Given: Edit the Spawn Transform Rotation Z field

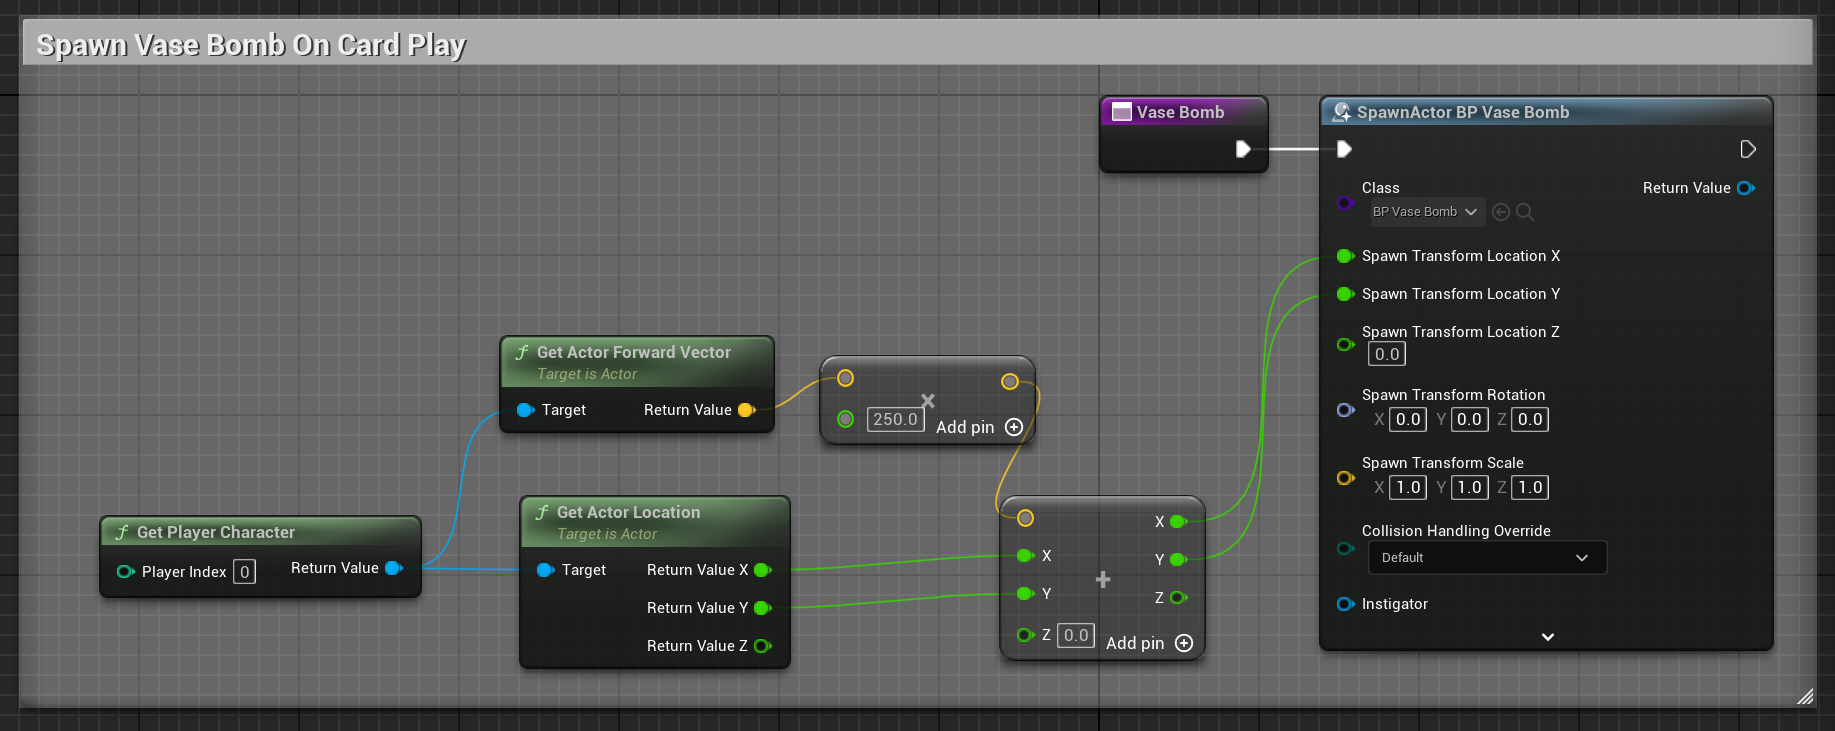Looking at the screenshot, I should (1530, 420).
